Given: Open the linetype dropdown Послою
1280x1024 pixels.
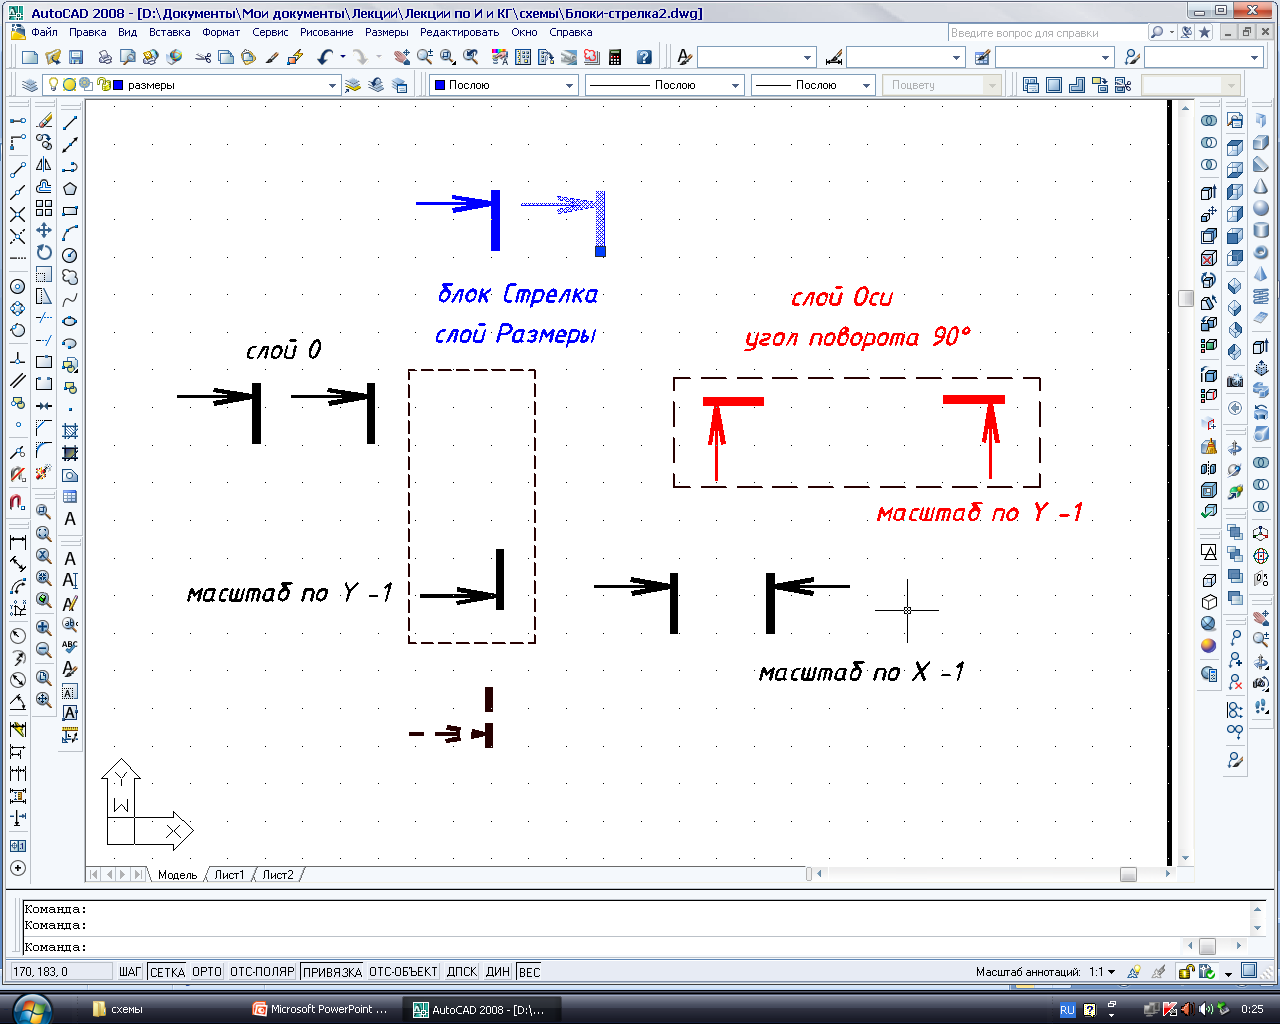Looking at the screenshot, I should [x=664, y=85].
